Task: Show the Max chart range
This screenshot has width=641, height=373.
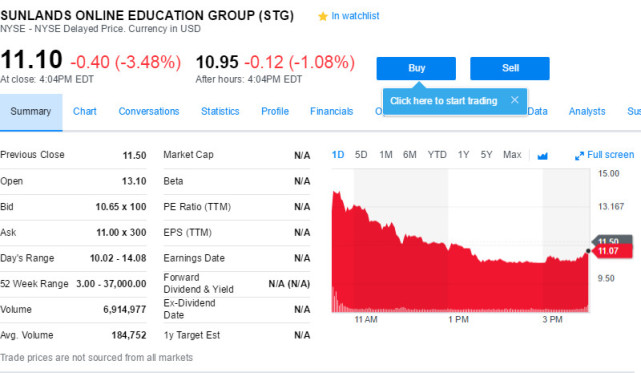Action: pos(512,155)
